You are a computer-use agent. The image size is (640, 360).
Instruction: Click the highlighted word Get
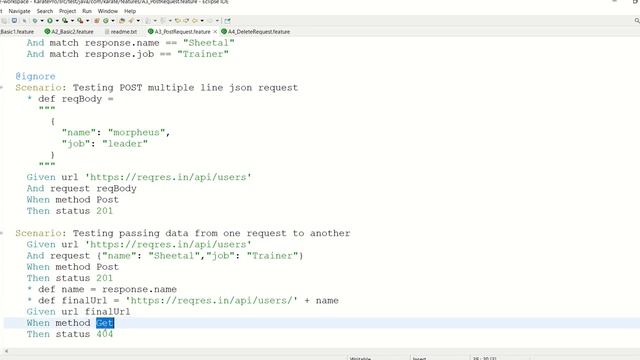tap(105, 323)
